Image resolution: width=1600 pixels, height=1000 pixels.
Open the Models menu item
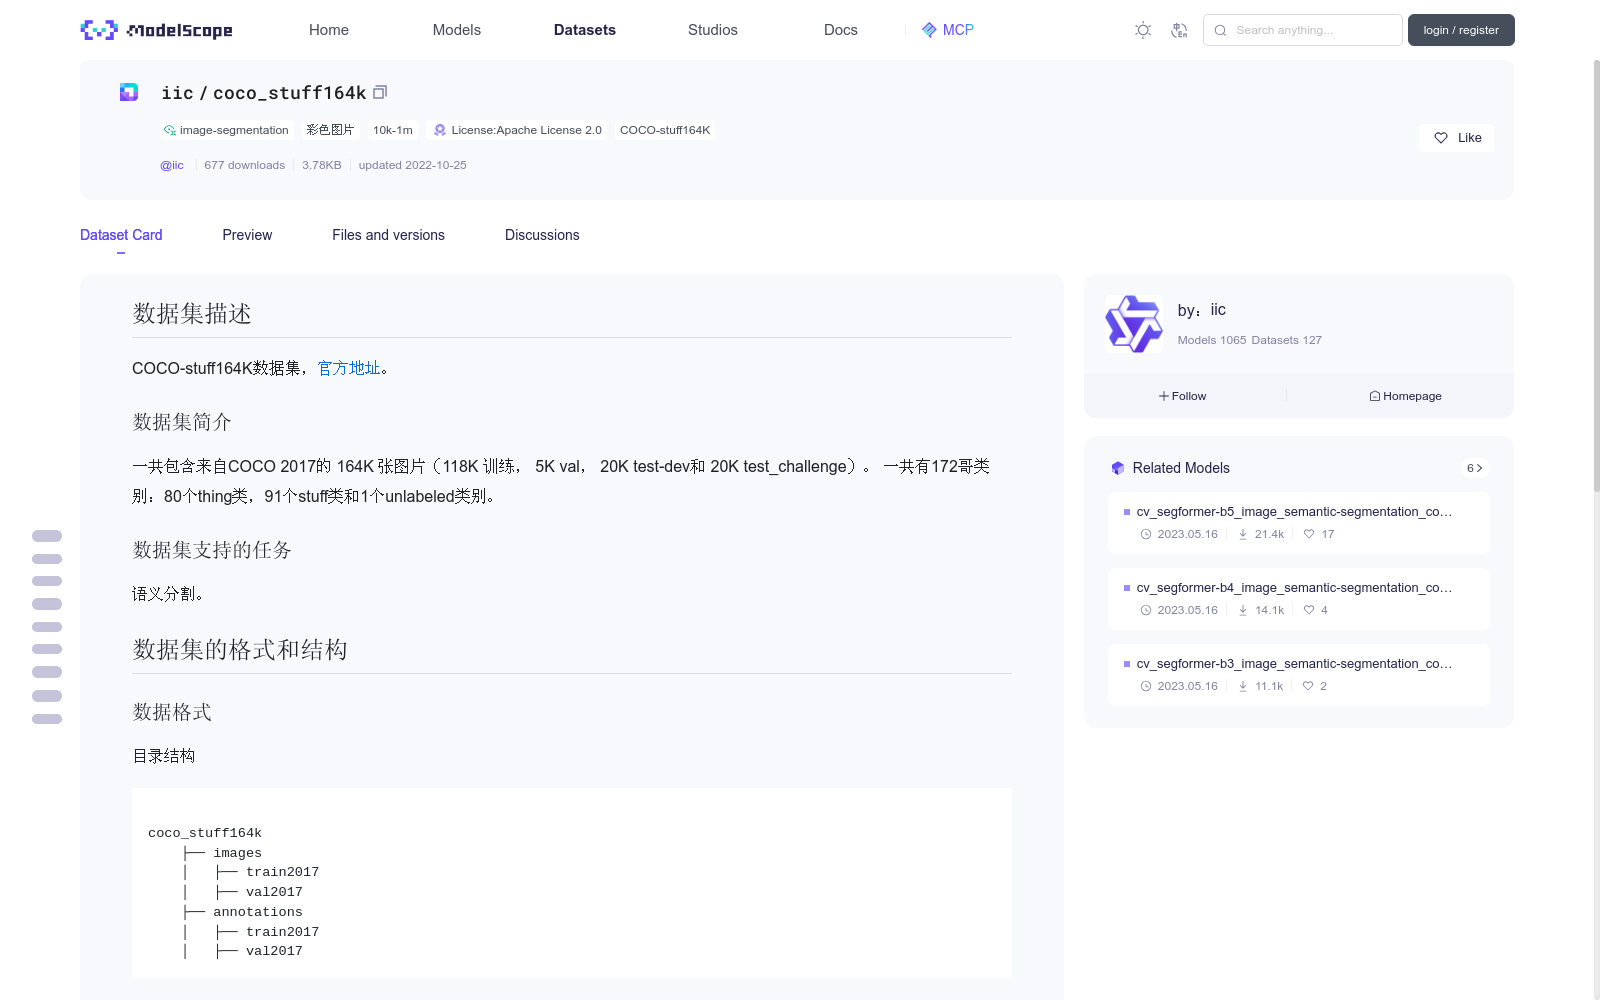(457, 30)
